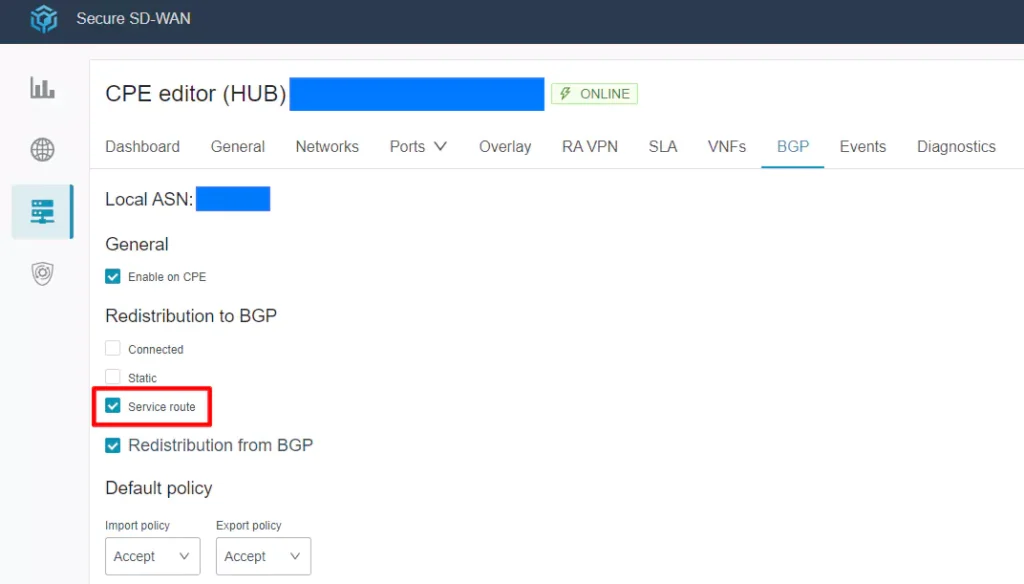Go to the RA VPN tab
Screen dimensions: 1024x584
click(x=590, y=146)
